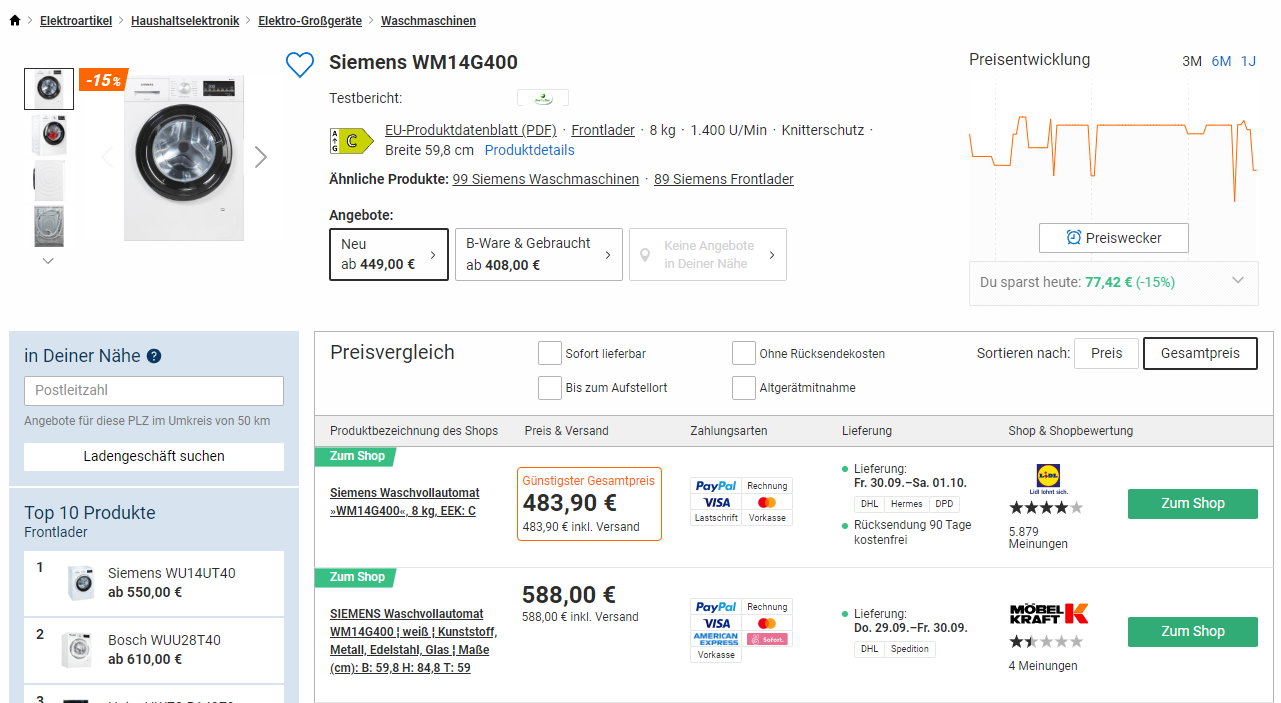Image resolution: width=1281 pixels, height=703 pixels.
Task: Toggle the 'Altgerätmitnahme' checkbox
Action: tap(743, 387)
